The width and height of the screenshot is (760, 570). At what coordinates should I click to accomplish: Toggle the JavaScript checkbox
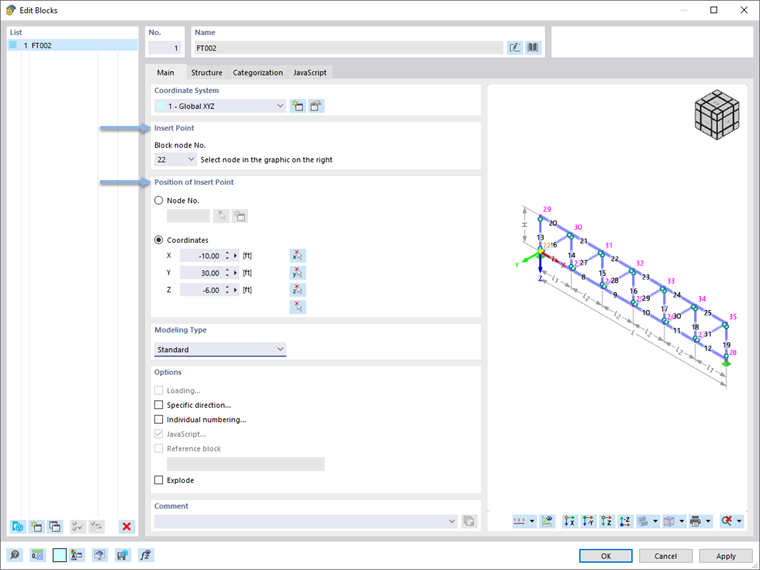pos(158,434)
